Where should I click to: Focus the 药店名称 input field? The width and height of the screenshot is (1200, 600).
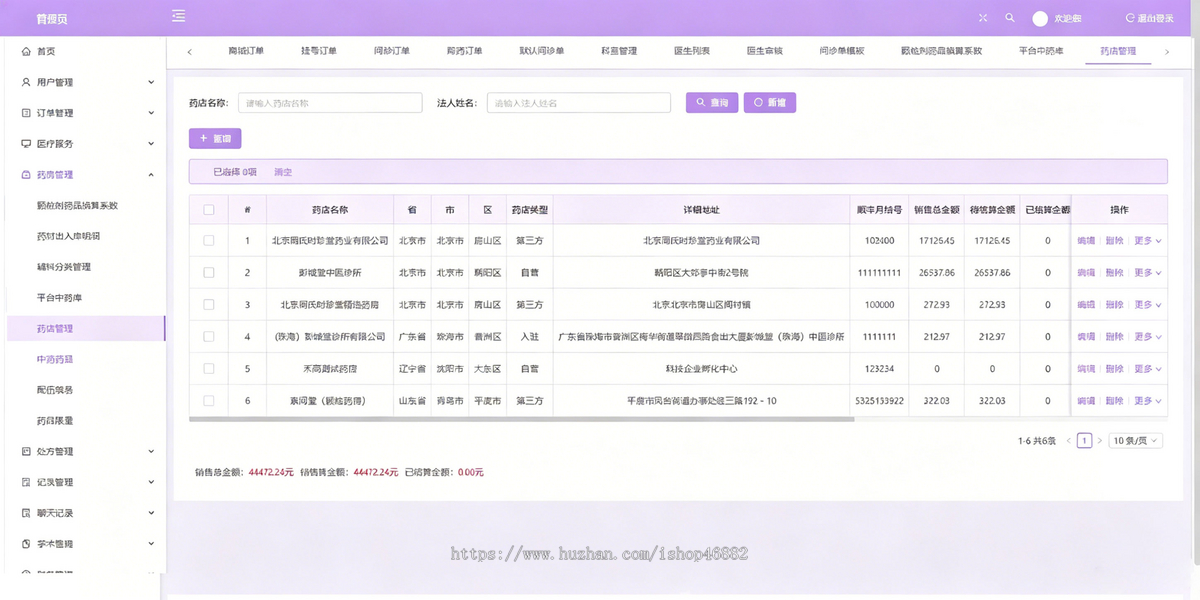pos(330,103)
